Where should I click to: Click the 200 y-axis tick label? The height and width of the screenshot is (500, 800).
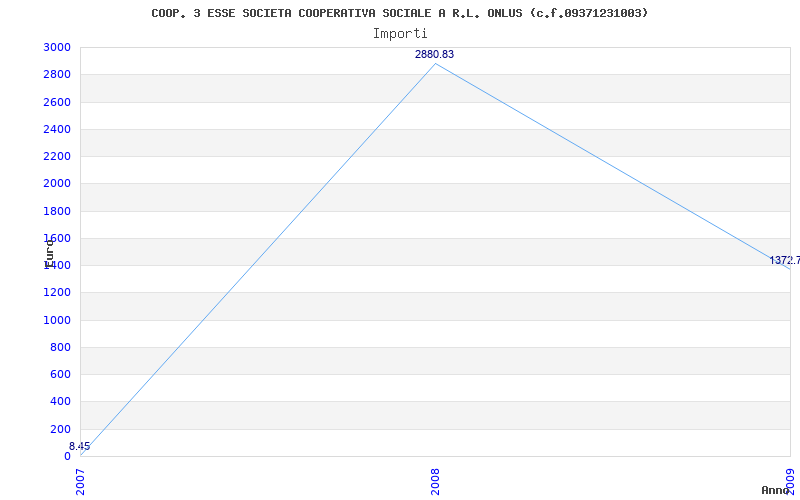click(x=60, y=429)
